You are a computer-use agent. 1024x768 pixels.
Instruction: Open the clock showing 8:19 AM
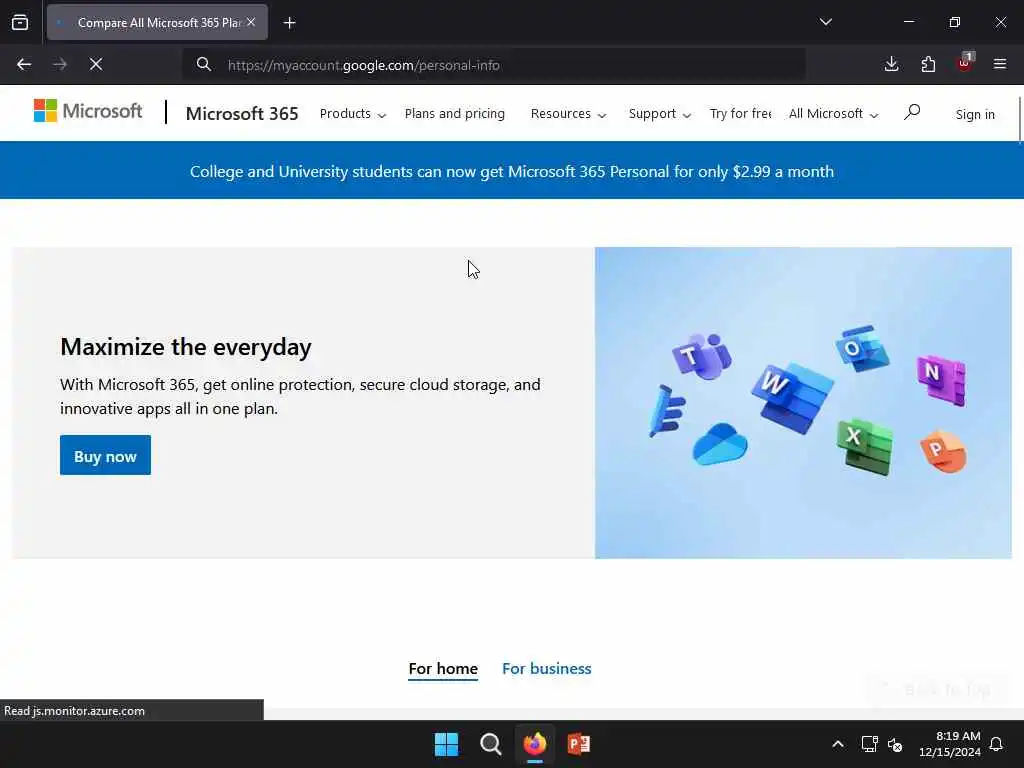coord(950,744)
